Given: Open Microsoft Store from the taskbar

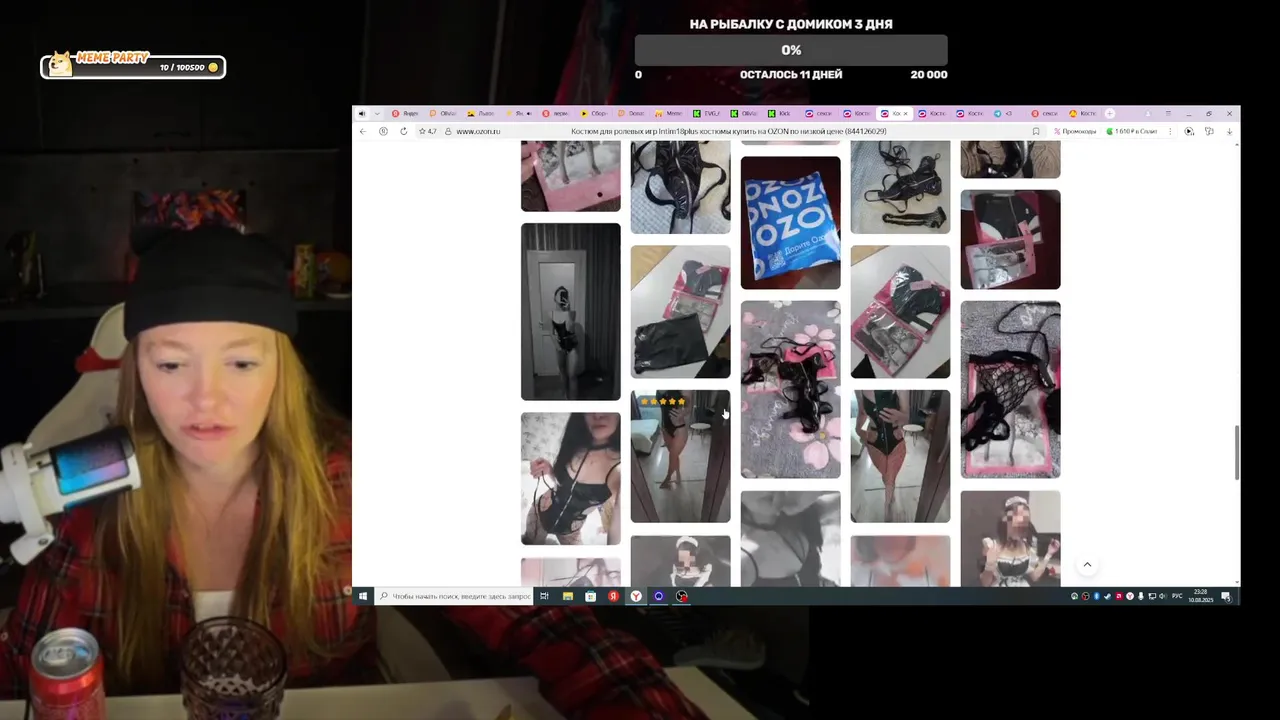Looking at the screenshot, I should (591, 596).
